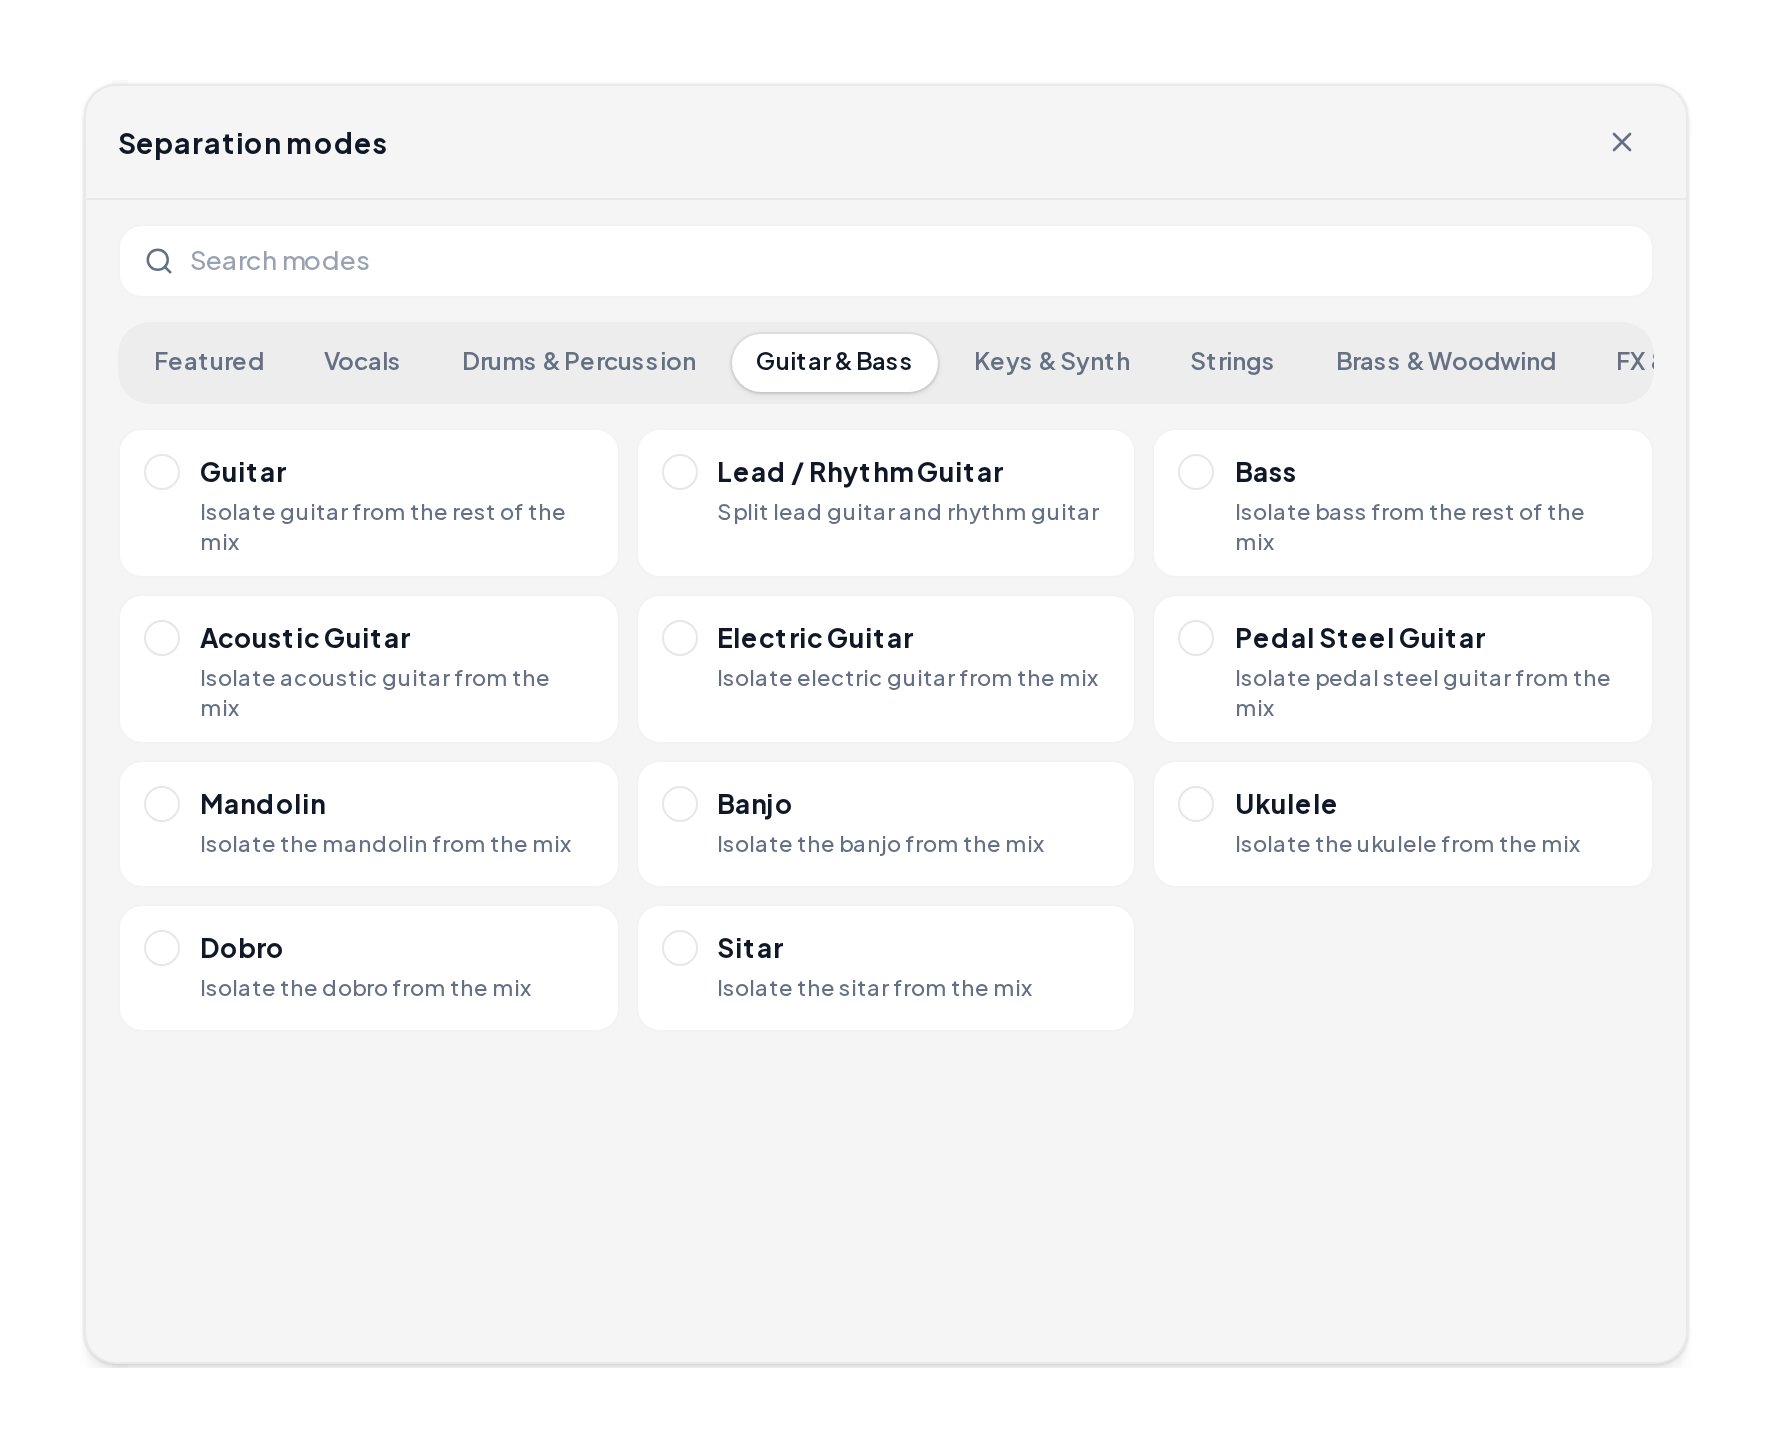Select the Electric Guitar radio button
This screenshot has width=1772, height=1448.
(x=680, y=638)
